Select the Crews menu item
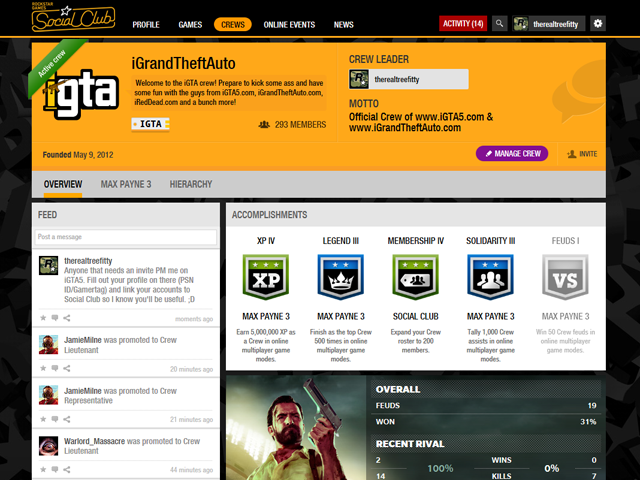Viewport: 640px width, 480px height. point(233,24)
